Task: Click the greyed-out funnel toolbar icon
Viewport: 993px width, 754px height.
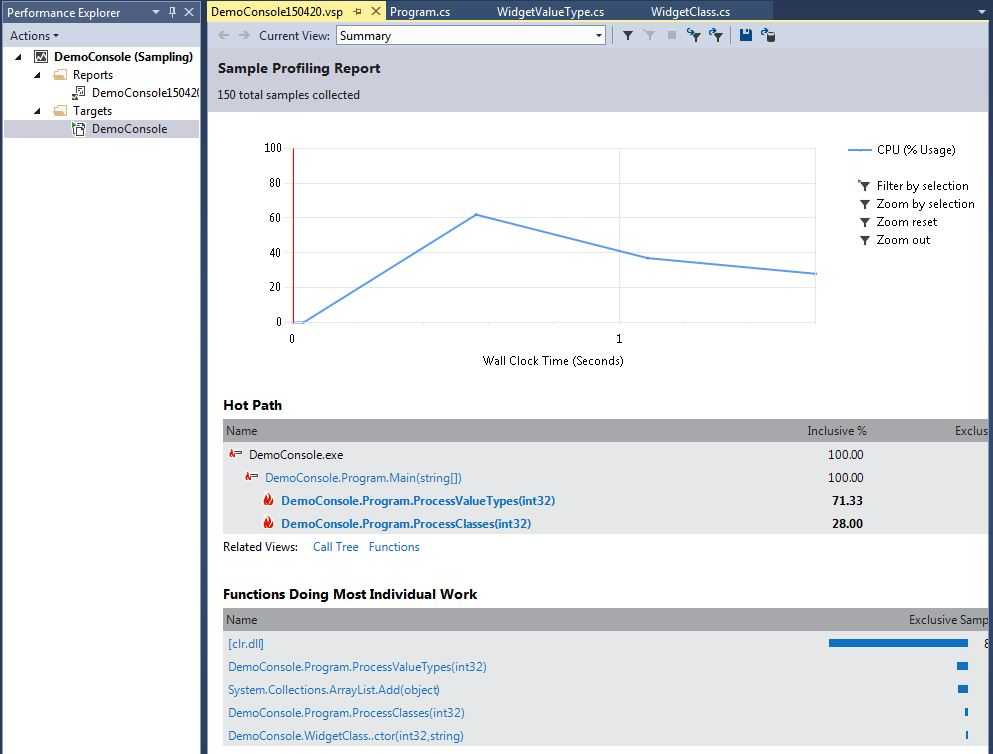Action: (x=650, y=35)
